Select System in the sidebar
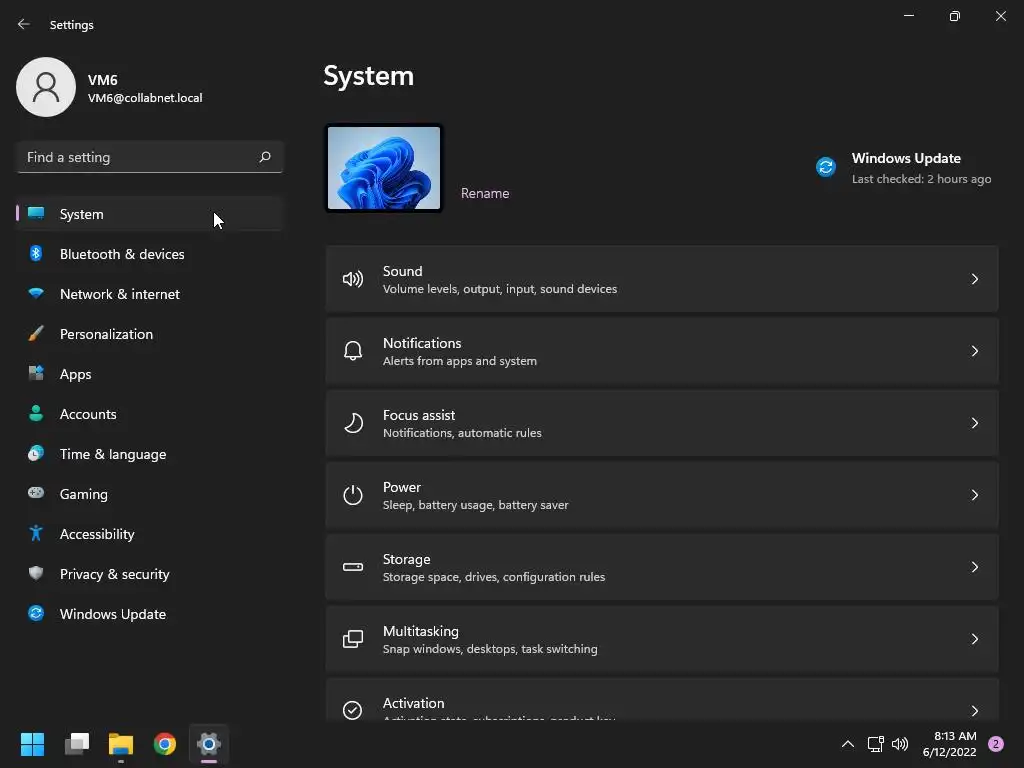Screen dimensions: 1024x768 pos(150,214)
